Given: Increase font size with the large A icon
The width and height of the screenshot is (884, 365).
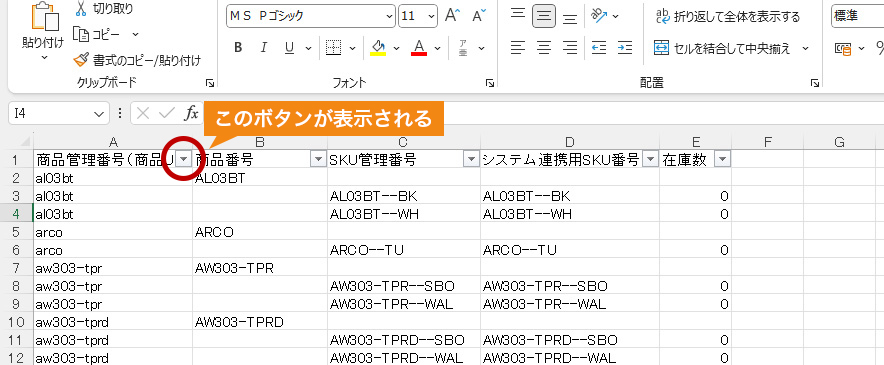Looking at the screenshot, I should pos(452,16).
